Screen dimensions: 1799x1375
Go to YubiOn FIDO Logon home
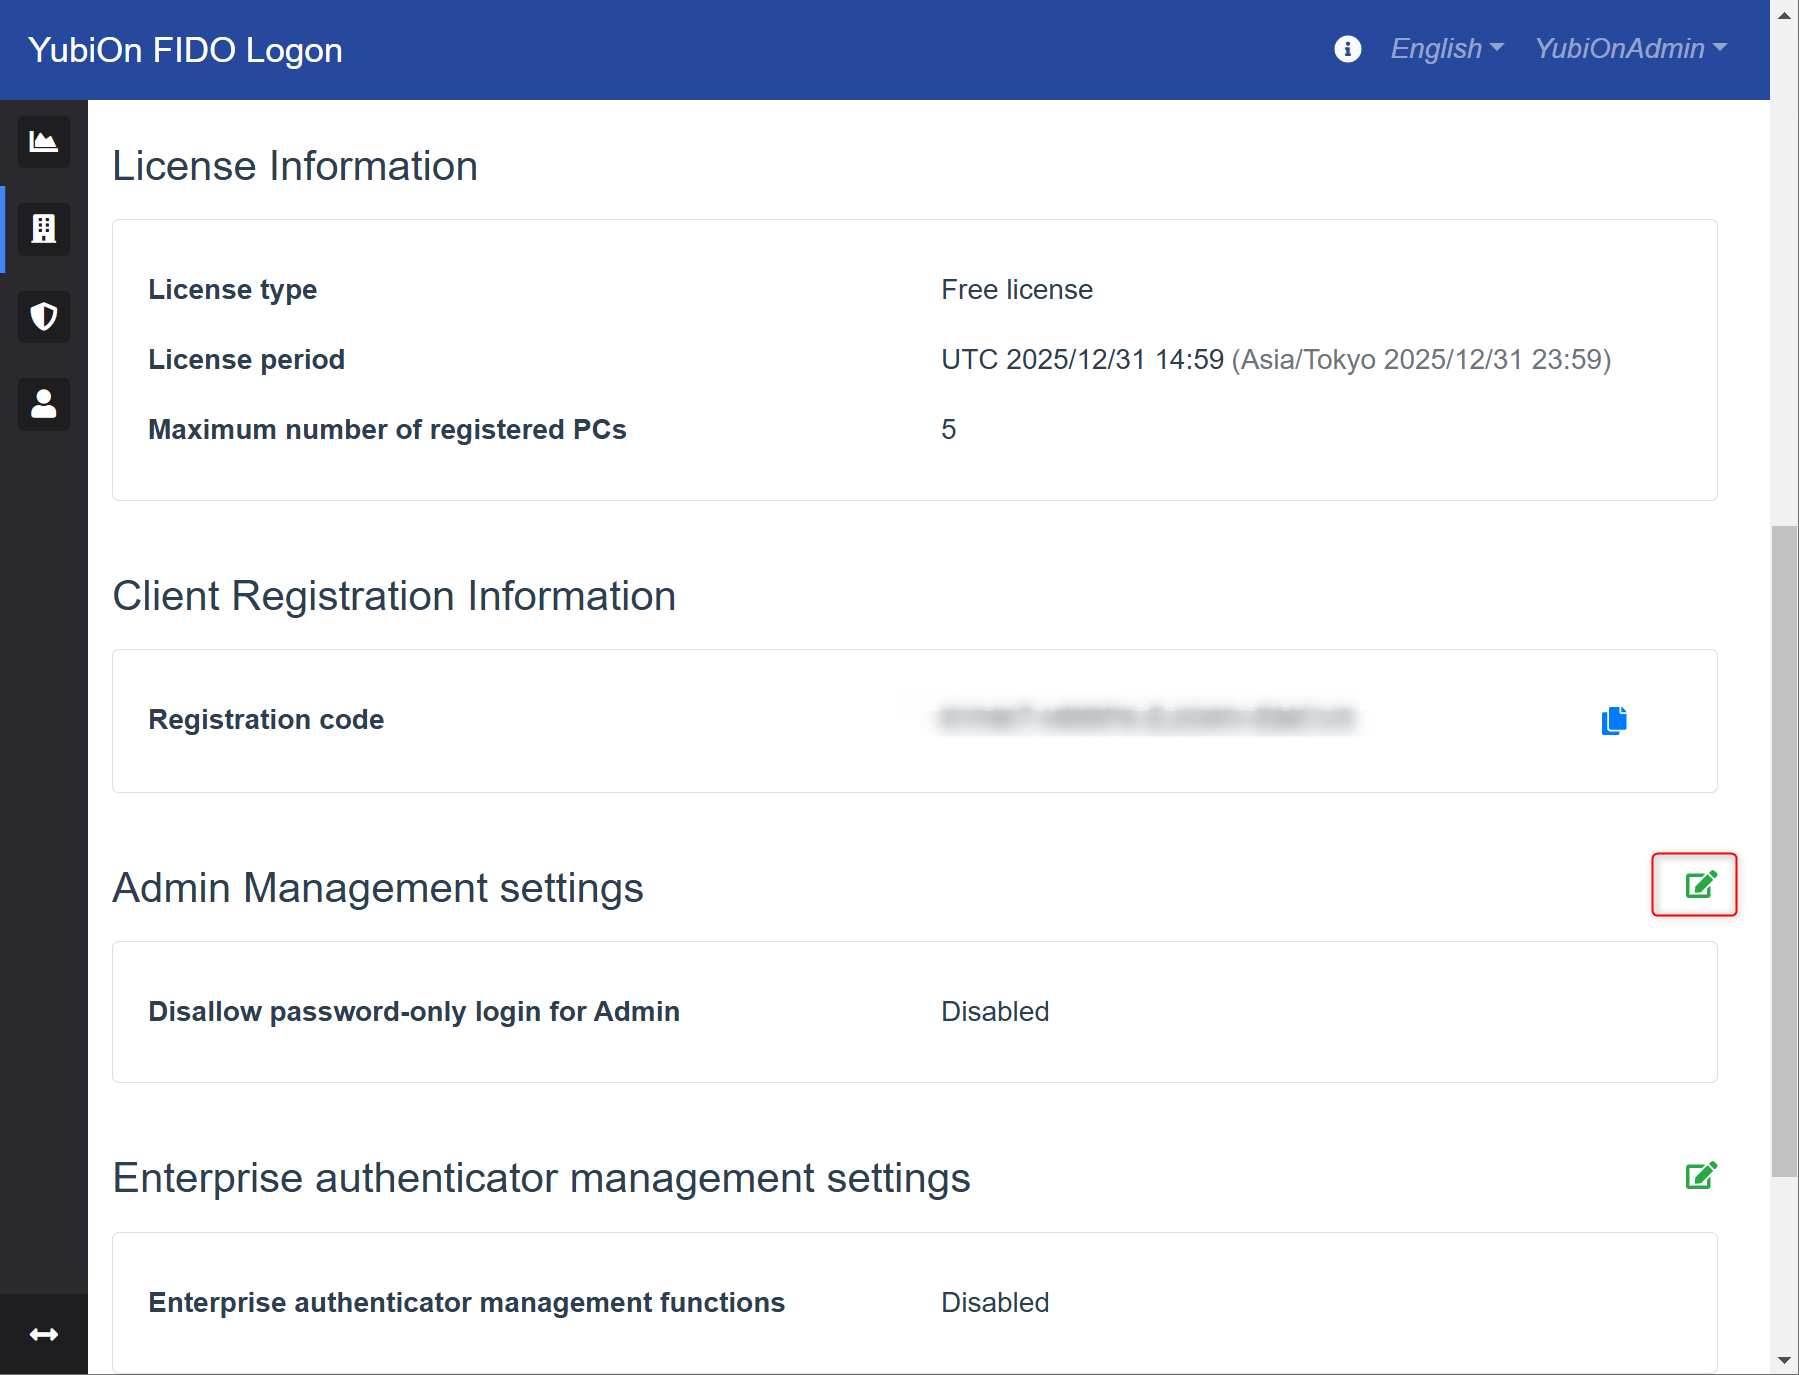(185, 50)
